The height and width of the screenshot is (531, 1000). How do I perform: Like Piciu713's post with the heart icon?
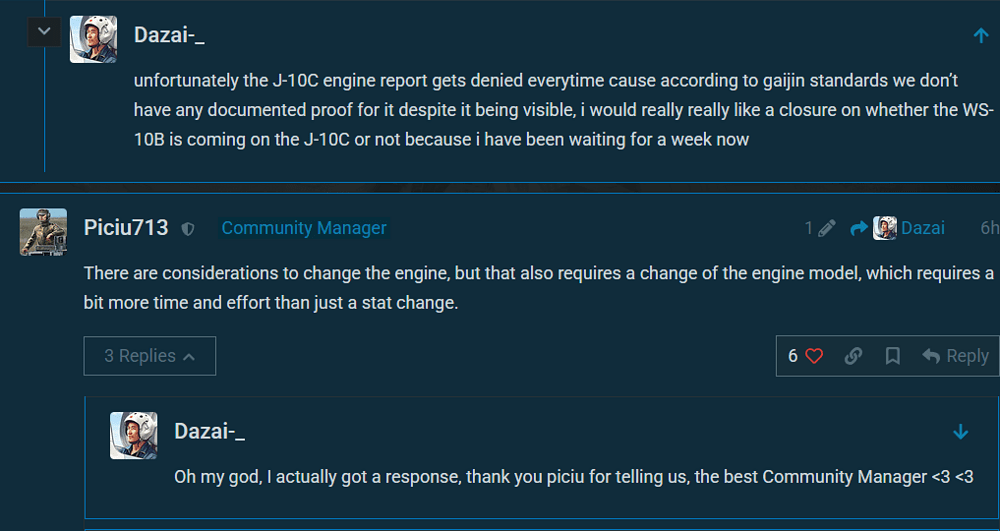click(814, 356)
